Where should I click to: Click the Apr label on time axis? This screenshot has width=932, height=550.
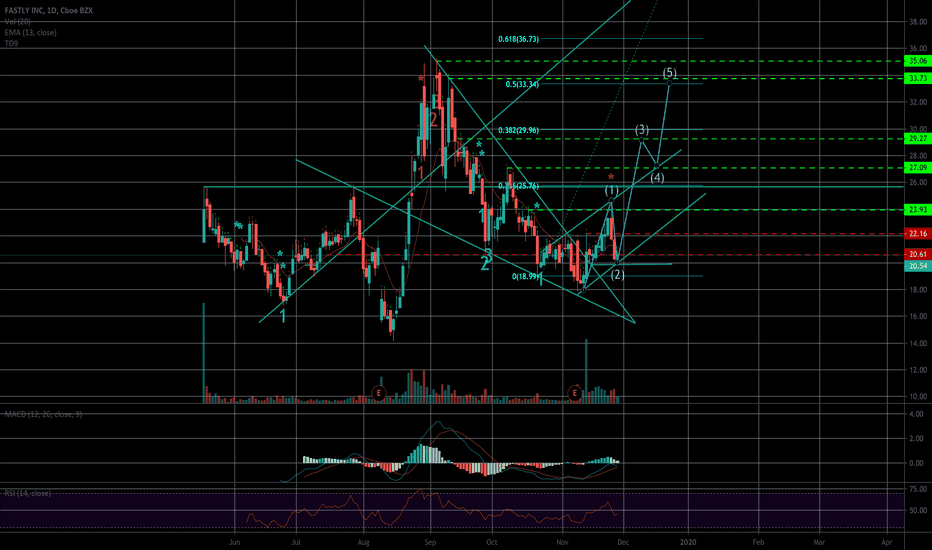coord(887,542)
